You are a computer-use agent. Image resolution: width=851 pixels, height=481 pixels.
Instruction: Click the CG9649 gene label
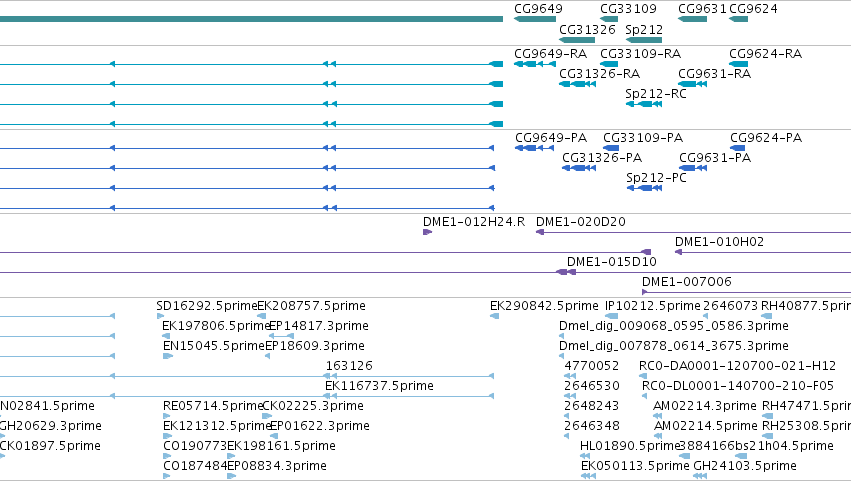click(538, 9)
